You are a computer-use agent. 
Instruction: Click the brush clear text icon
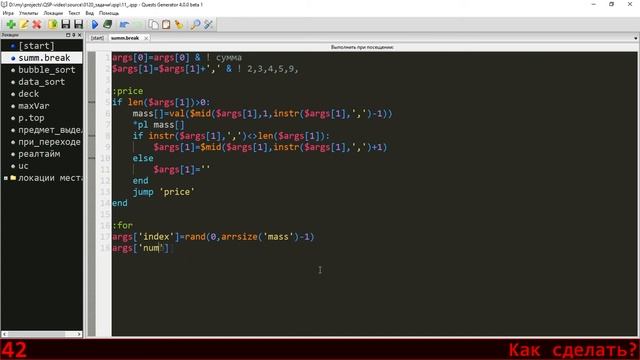point(179,24)
